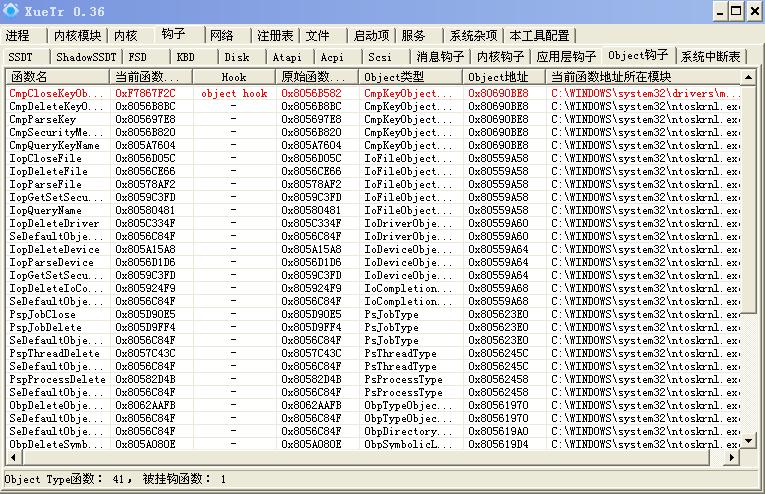765x494 pixels.
Task: Select the SSDT sub-tab
Action: coord(21,57)
